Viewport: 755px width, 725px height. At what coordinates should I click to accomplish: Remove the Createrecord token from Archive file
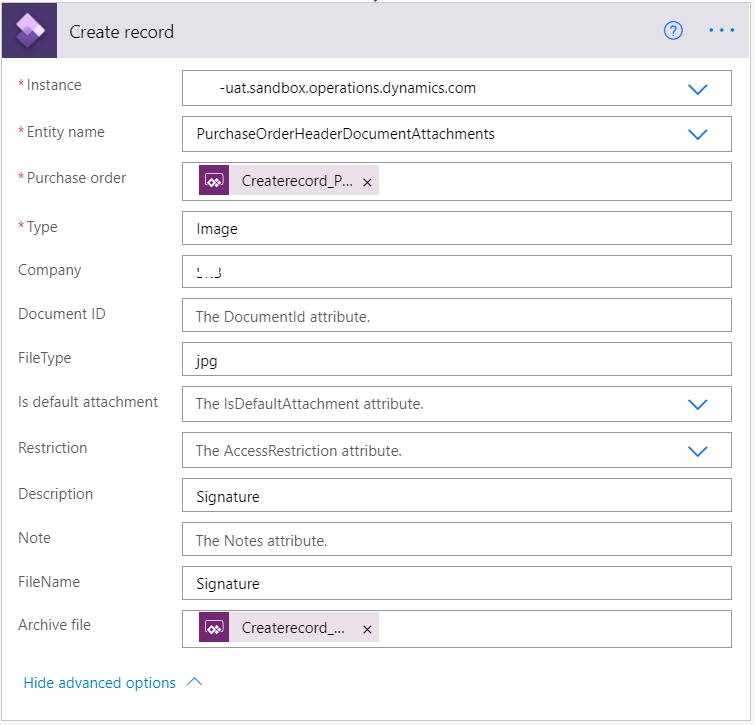pos(367,629)
